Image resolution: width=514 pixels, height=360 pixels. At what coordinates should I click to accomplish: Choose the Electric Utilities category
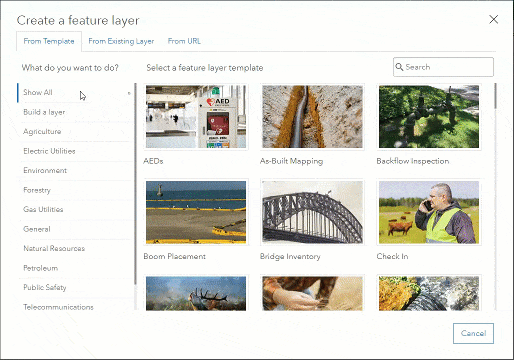tap(75, 151)
